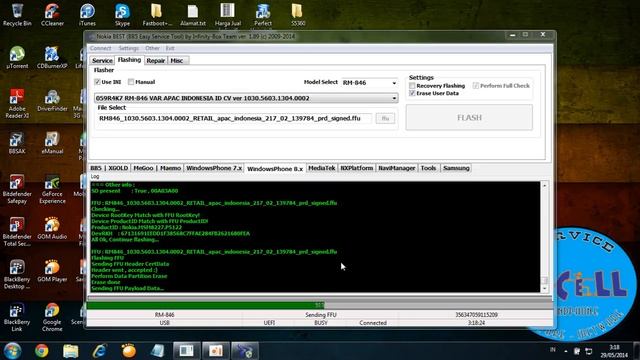
Task: Open the Model Select RM-846 dropdown
Action: (369, 83)
